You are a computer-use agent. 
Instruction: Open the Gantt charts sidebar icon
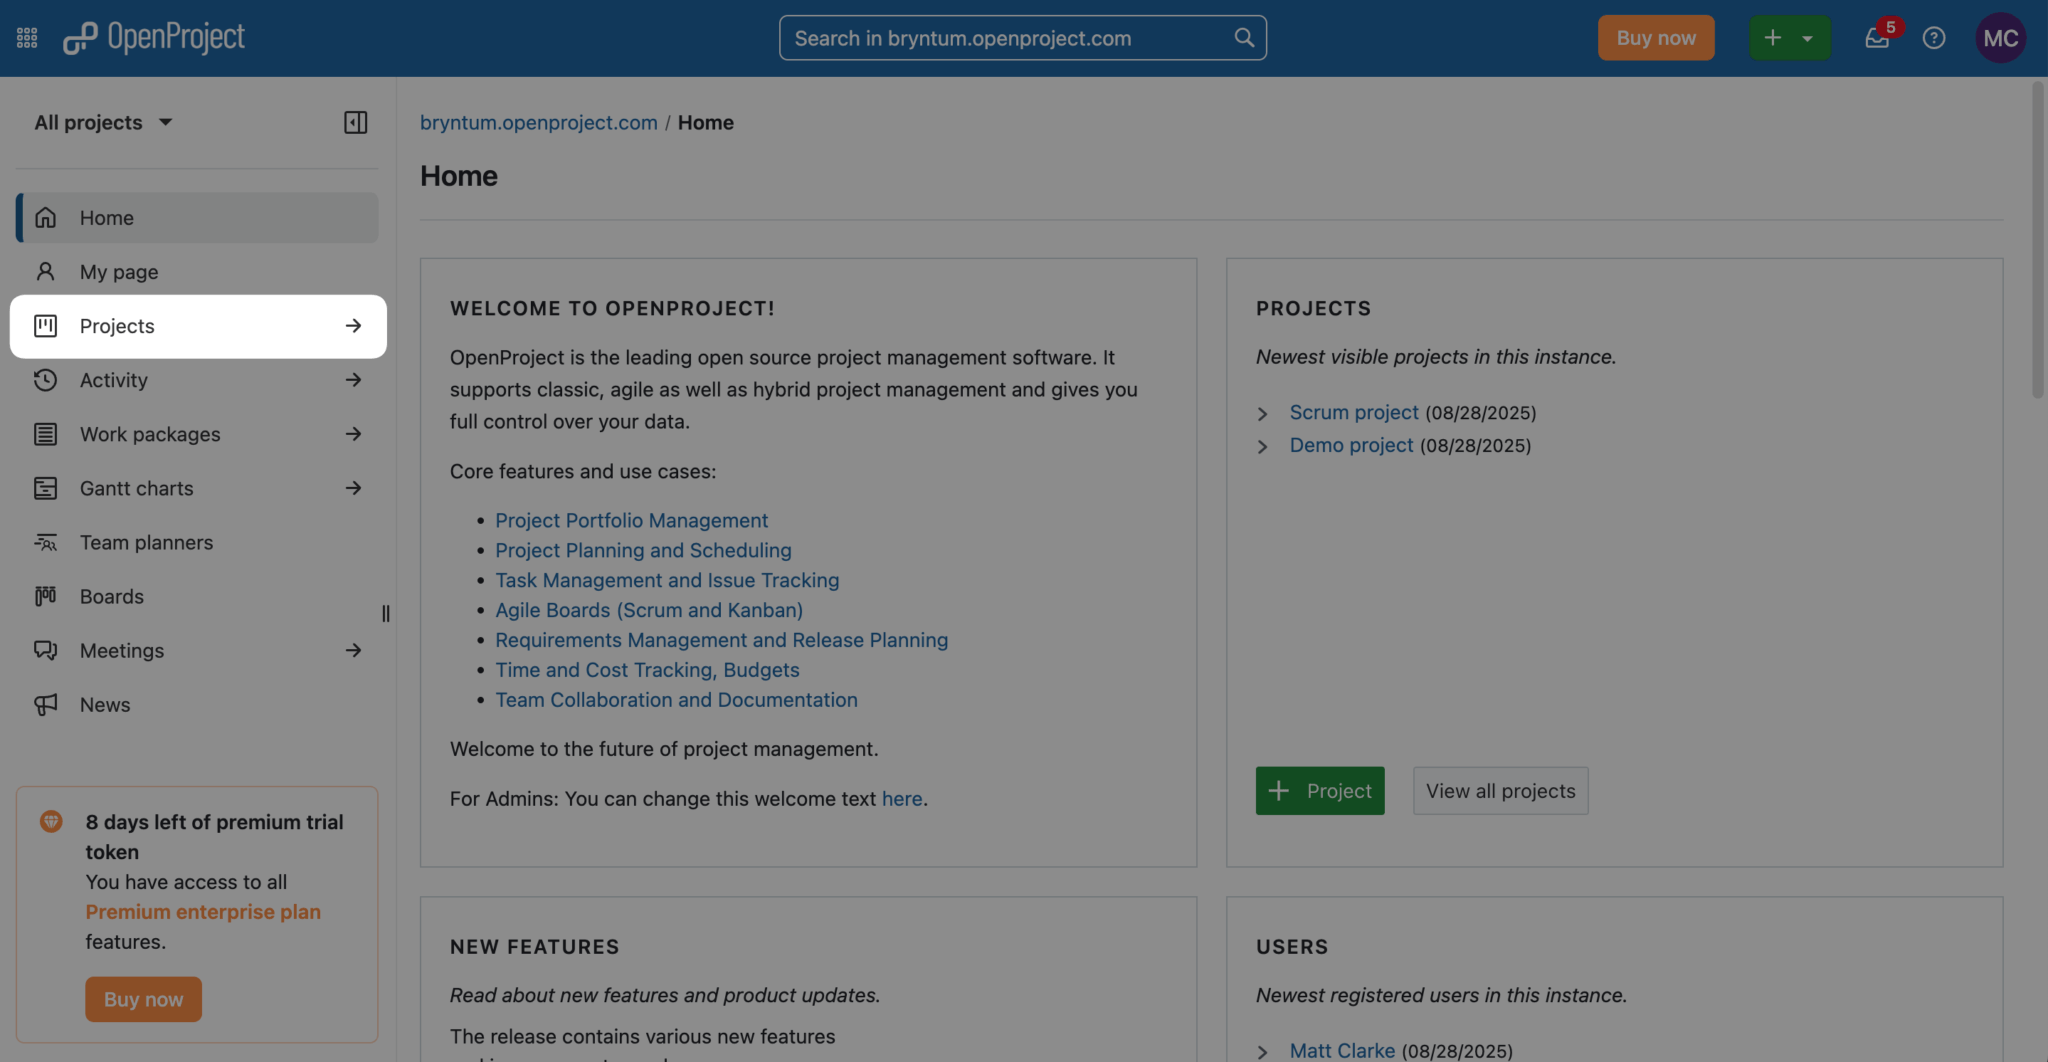[46, 488]
